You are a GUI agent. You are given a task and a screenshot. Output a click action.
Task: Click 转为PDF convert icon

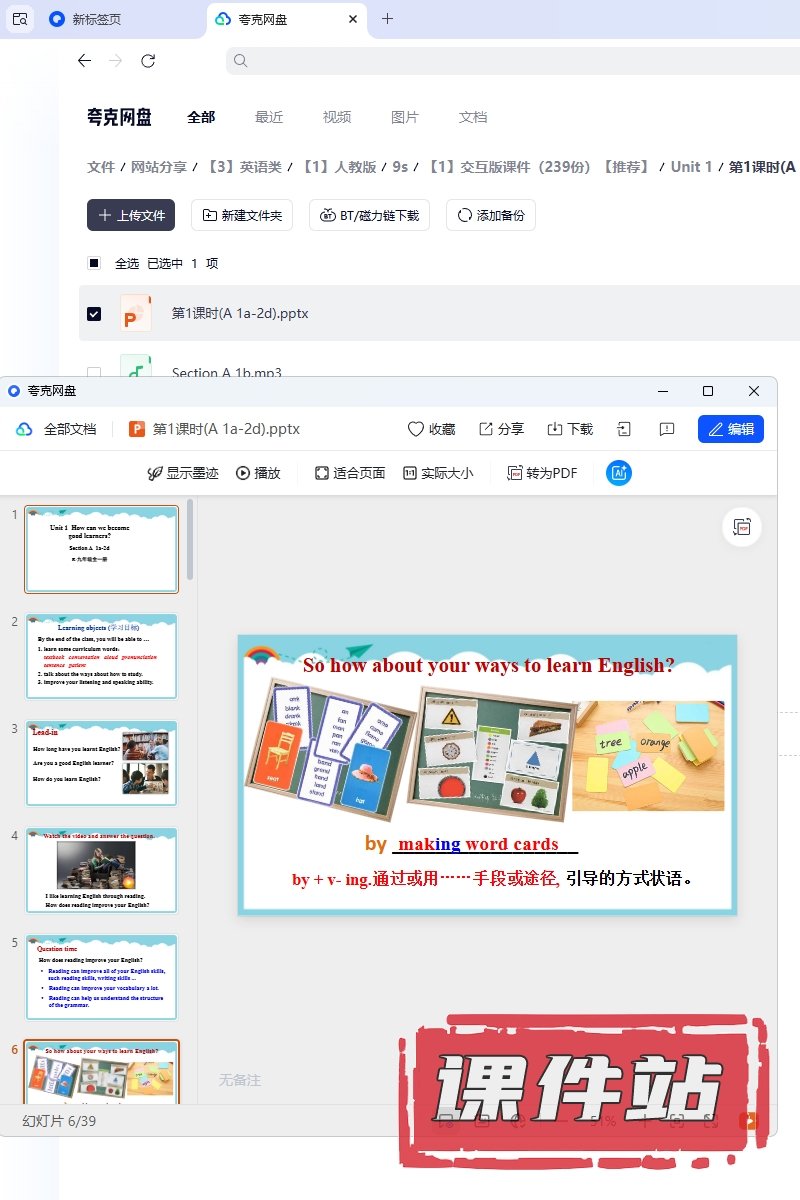pyautogui.click(x=515, y=473)
